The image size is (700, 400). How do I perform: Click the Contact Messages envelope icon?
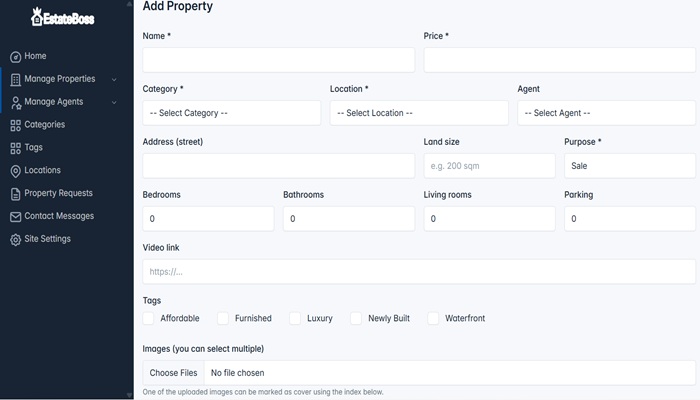coord(16,217)
